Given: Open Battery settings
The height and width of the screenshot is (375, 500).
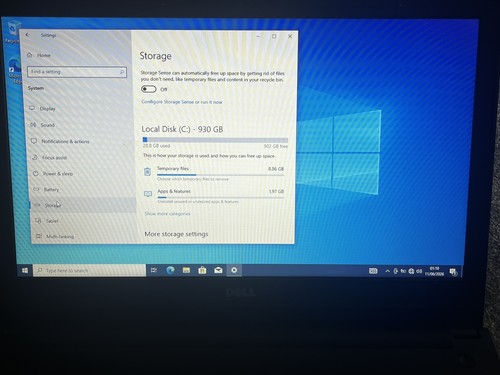Looking at the screenshot, I should (51, 189).
